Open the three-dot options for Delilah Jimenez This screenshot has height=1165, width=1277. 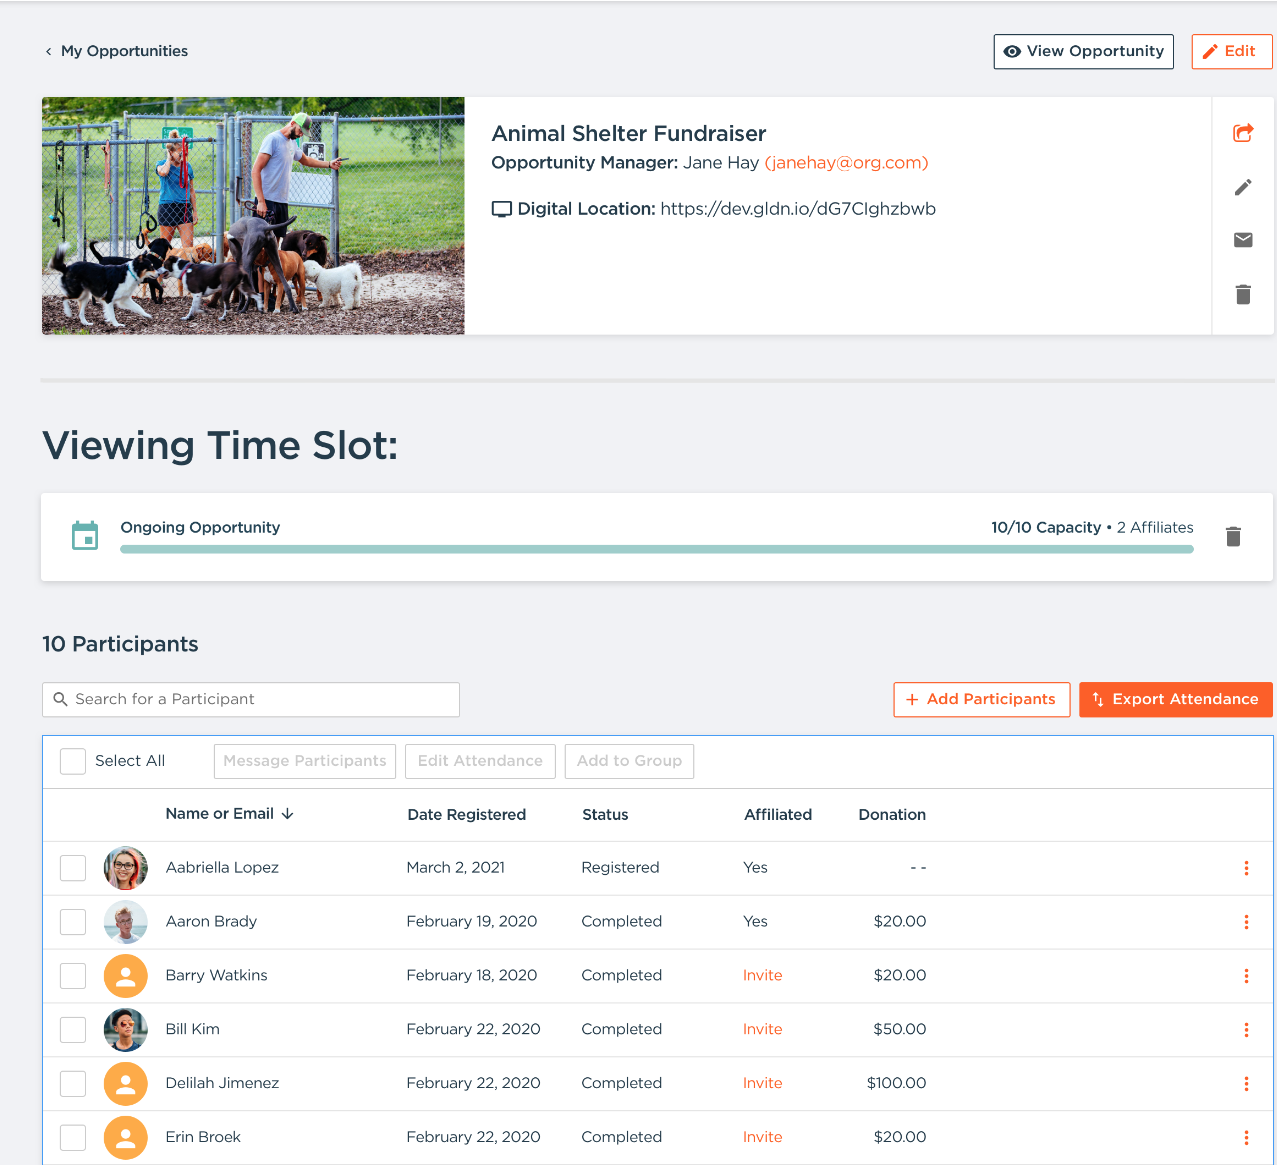(x=1246, y=1083)
